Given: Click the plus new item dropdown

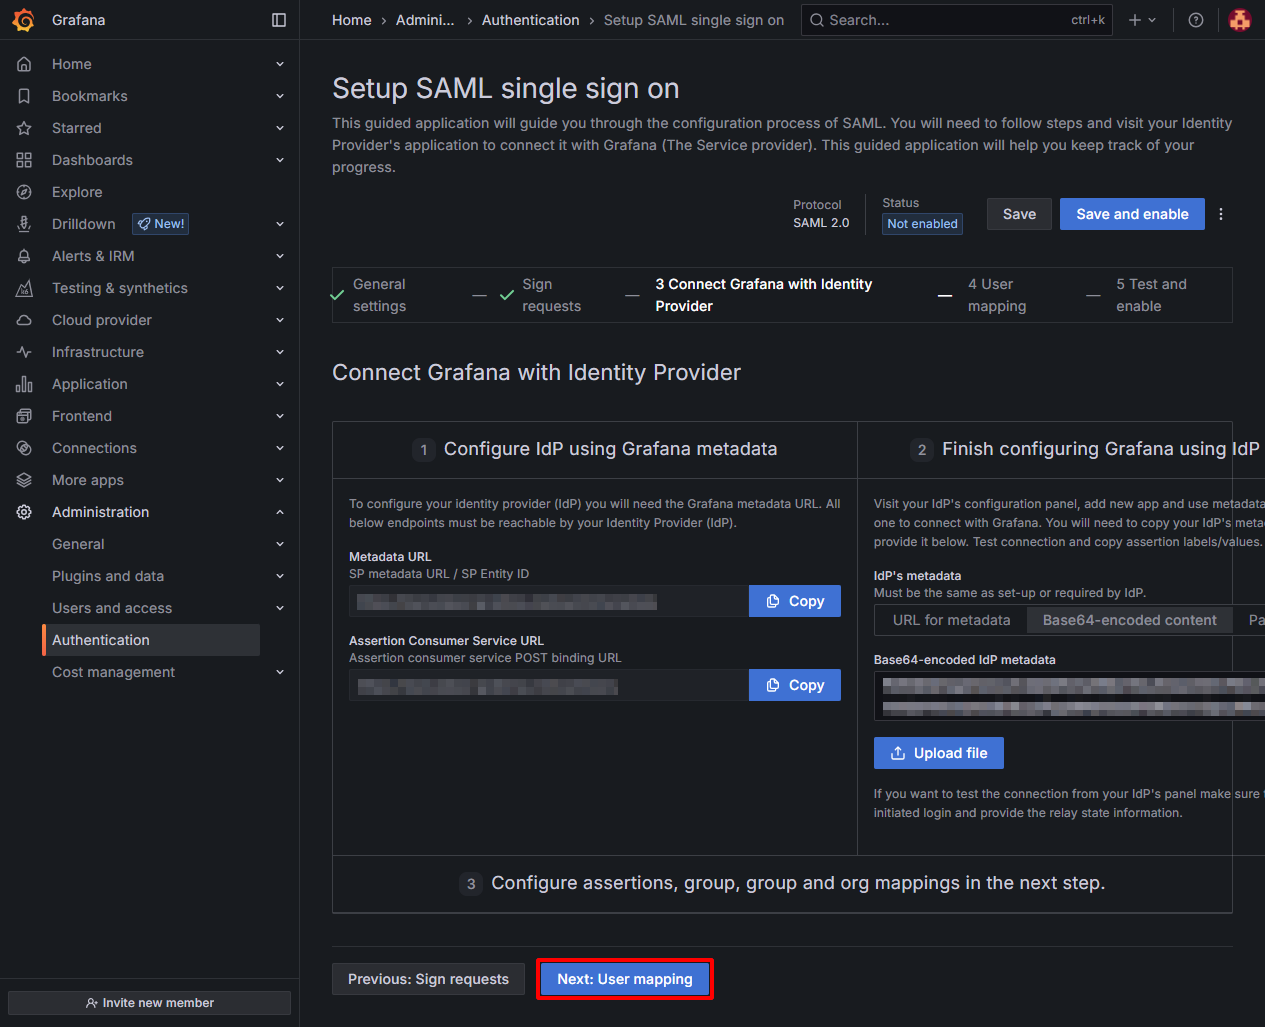Looking at the screenshot, I should (1141, 20).
